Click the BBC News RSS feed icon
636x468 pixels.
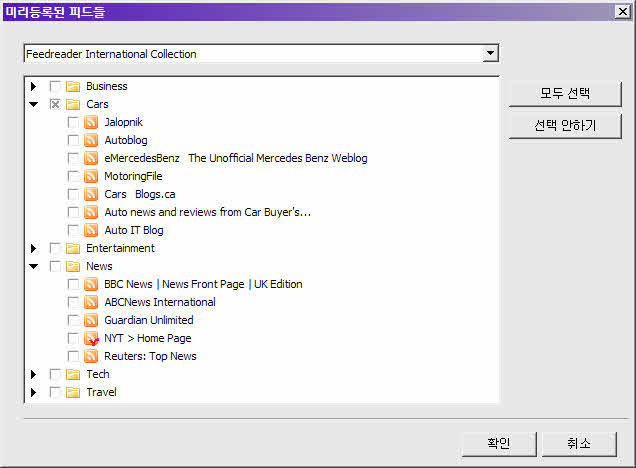pyautogui.click(x=91, y=284)
